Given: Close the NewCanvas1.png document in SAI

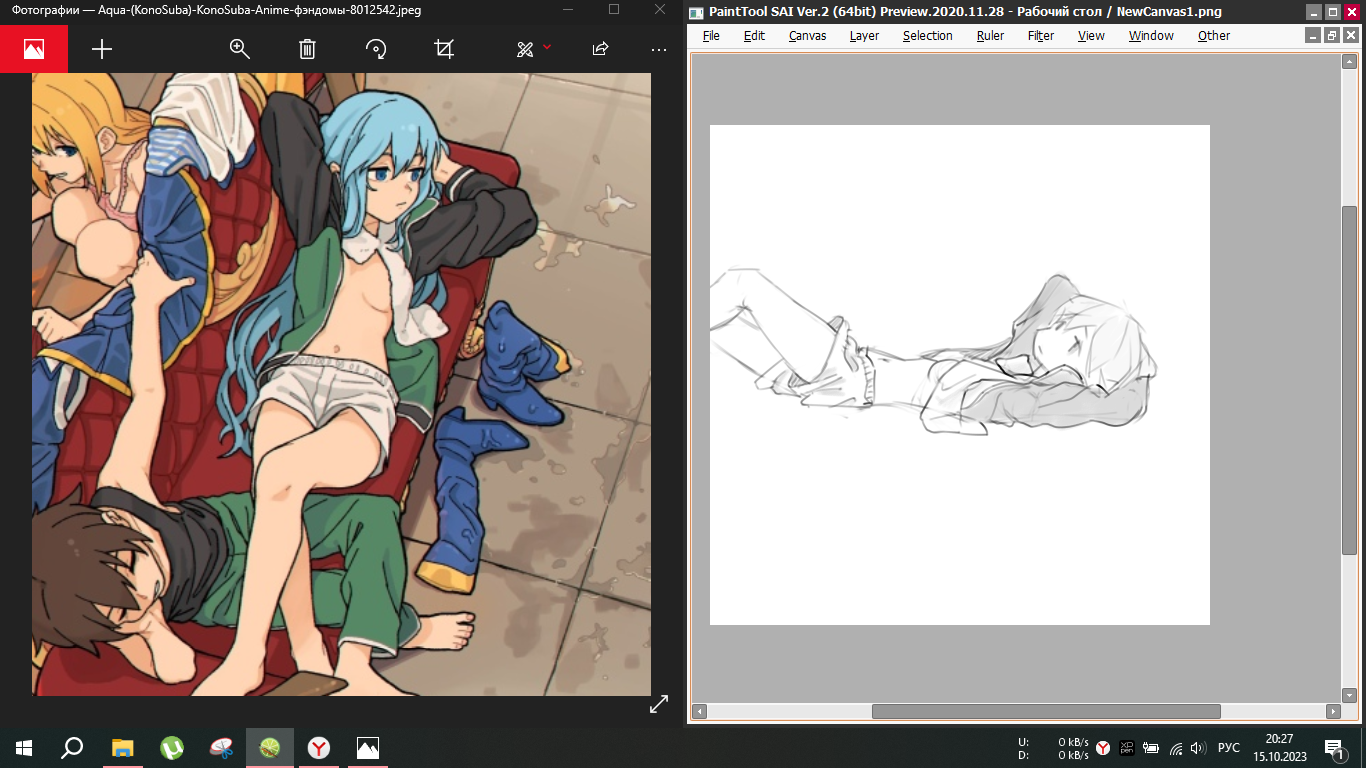Looking at the screenshot, I should pyautogui.click(x=1350, y=35).
